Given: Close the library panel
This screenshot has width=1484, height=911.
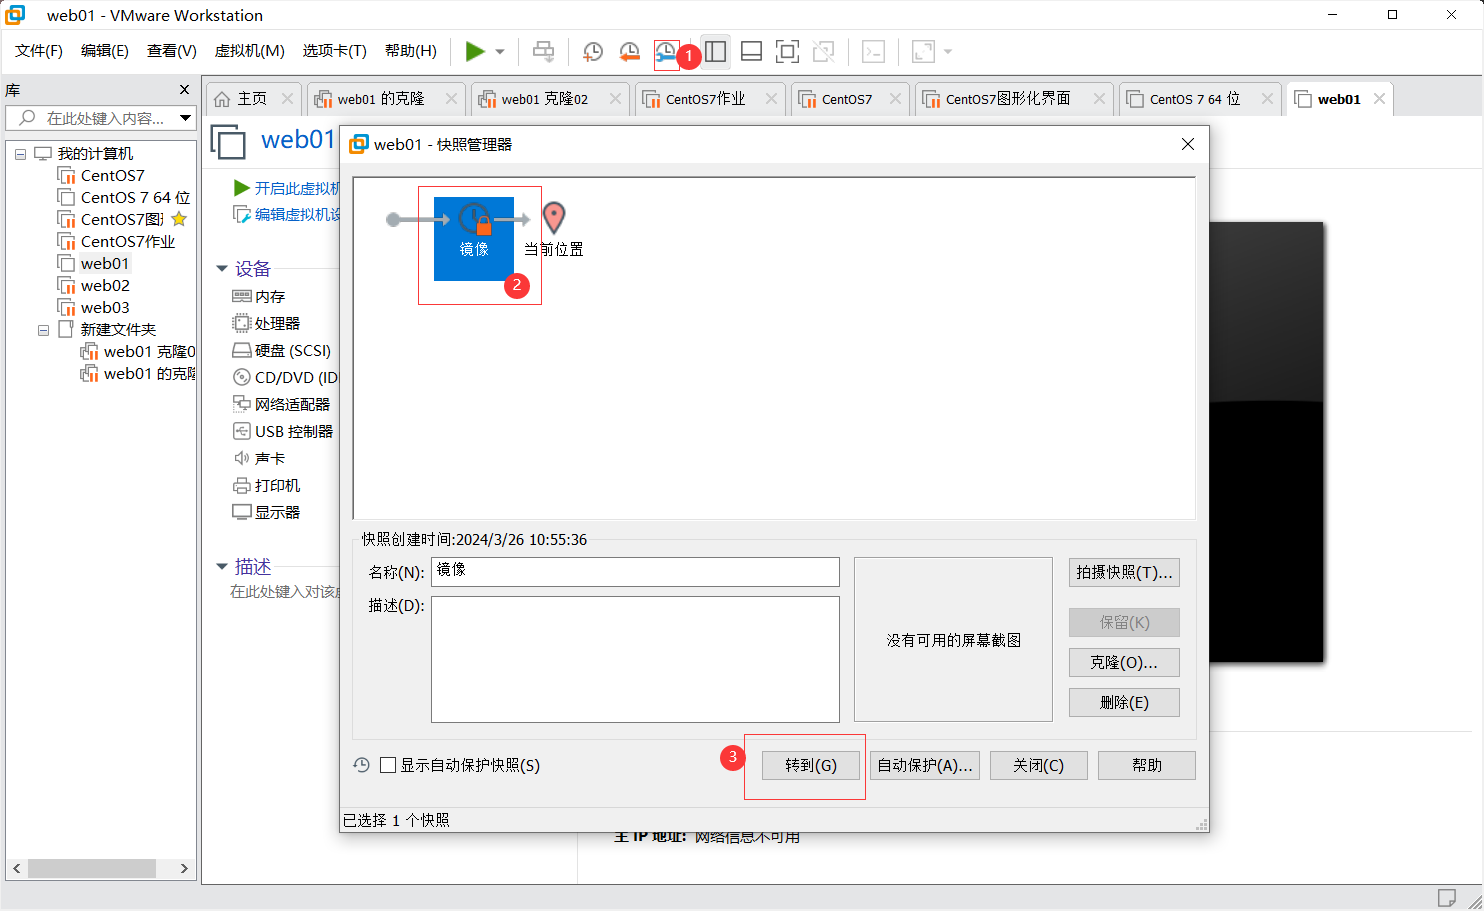Looking at the screenshot, I should [x=184, y=90].
